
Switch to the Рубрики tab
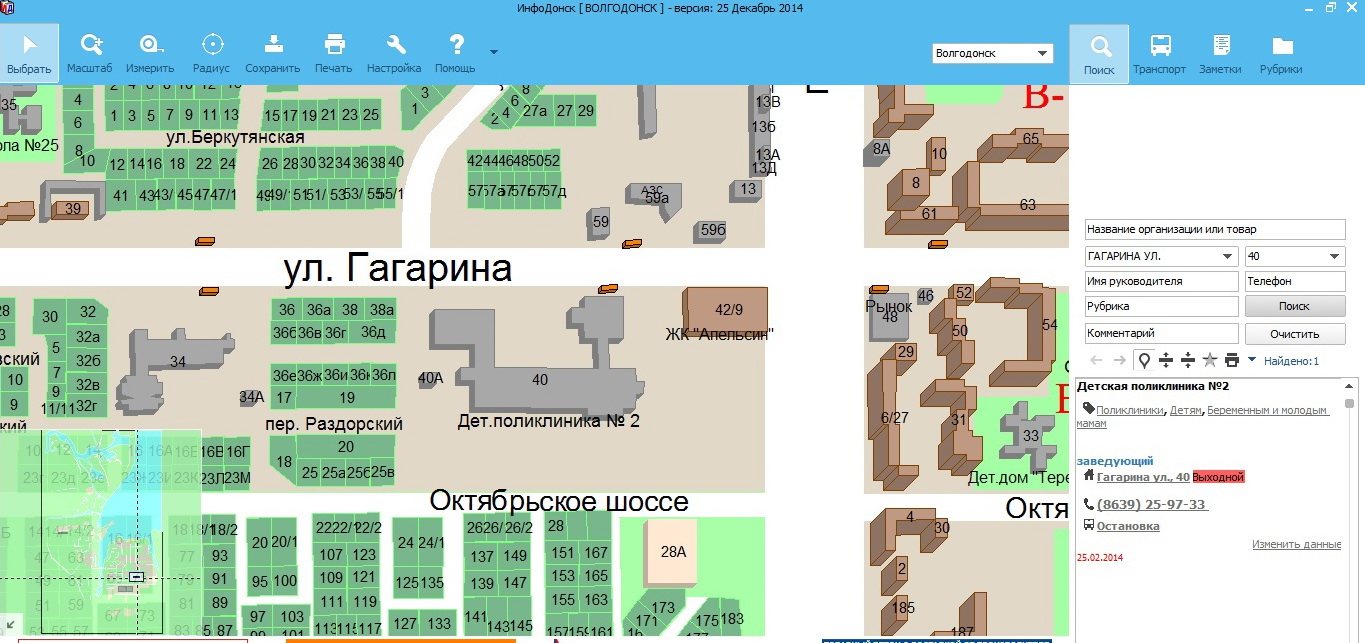1281,54
